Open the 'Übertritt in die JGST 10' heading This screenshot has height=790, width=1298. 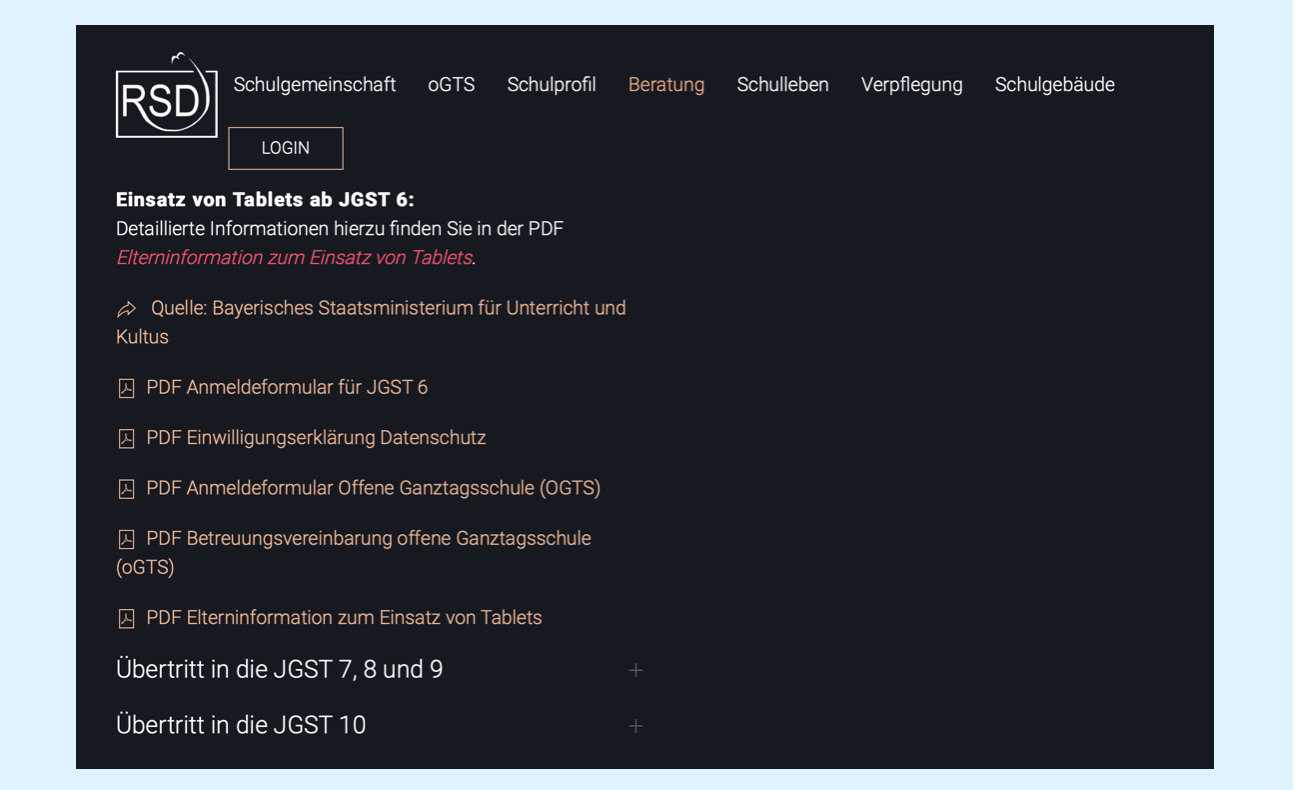coord(241,725)
